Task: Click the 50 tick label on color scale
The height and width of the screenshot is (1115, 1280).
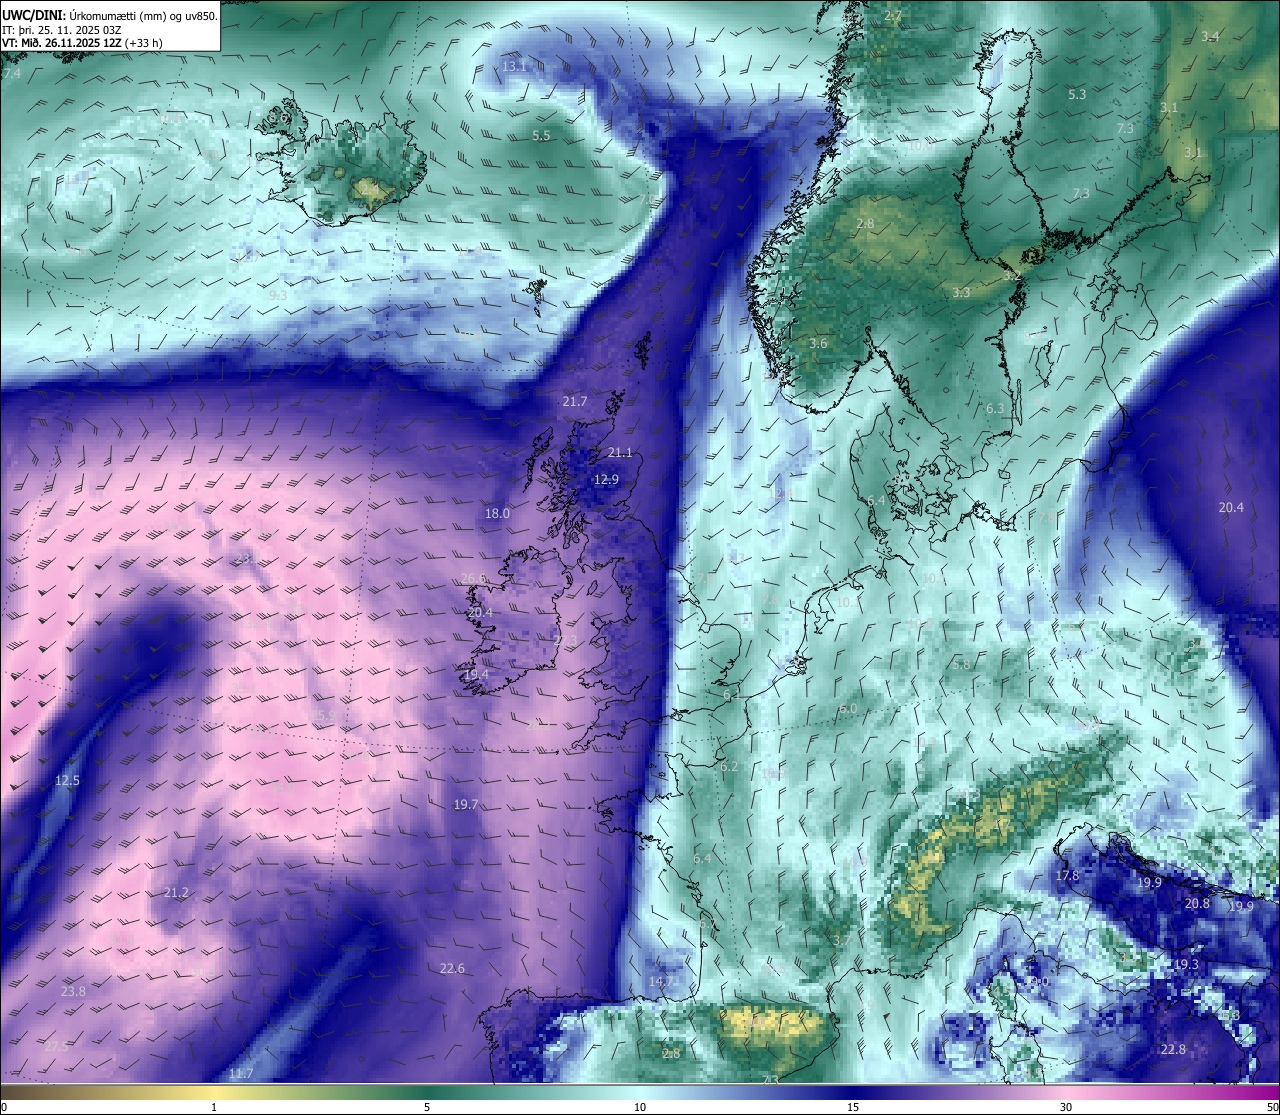Action: 1272,1107
